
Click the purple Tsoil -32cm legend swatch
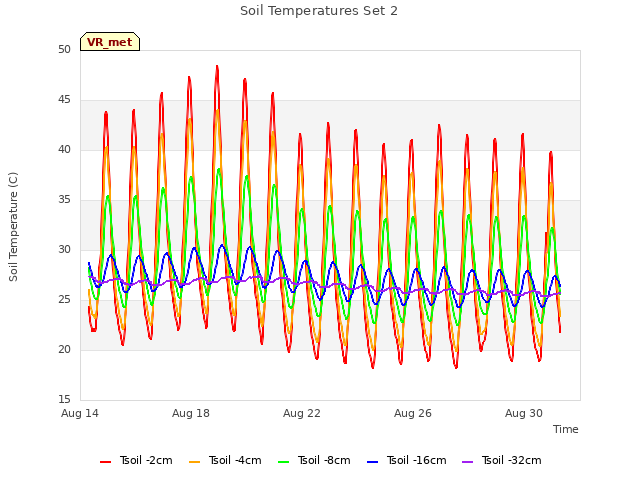(467, 462)
